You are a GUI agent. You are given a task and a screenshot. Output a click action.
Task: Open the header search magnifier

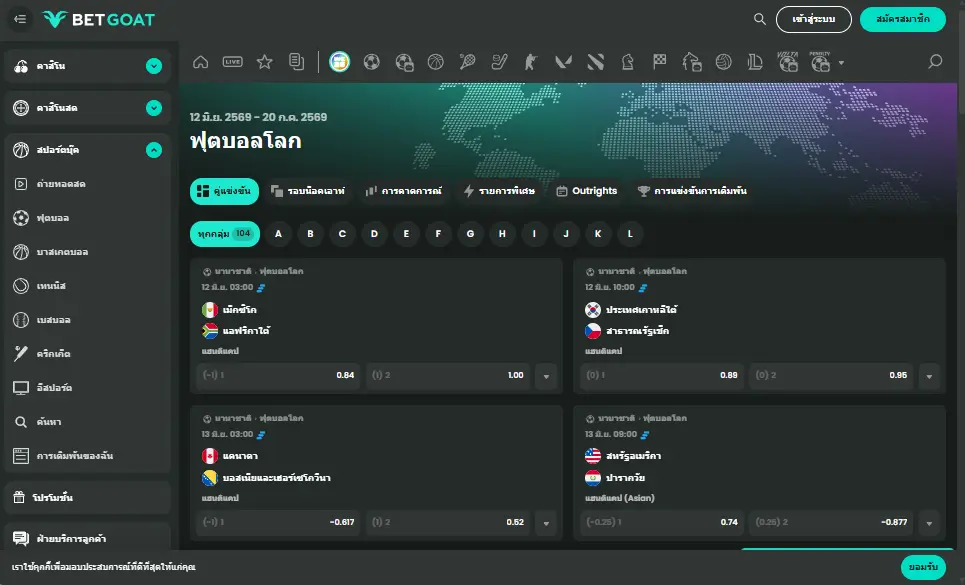click(760, 19)
